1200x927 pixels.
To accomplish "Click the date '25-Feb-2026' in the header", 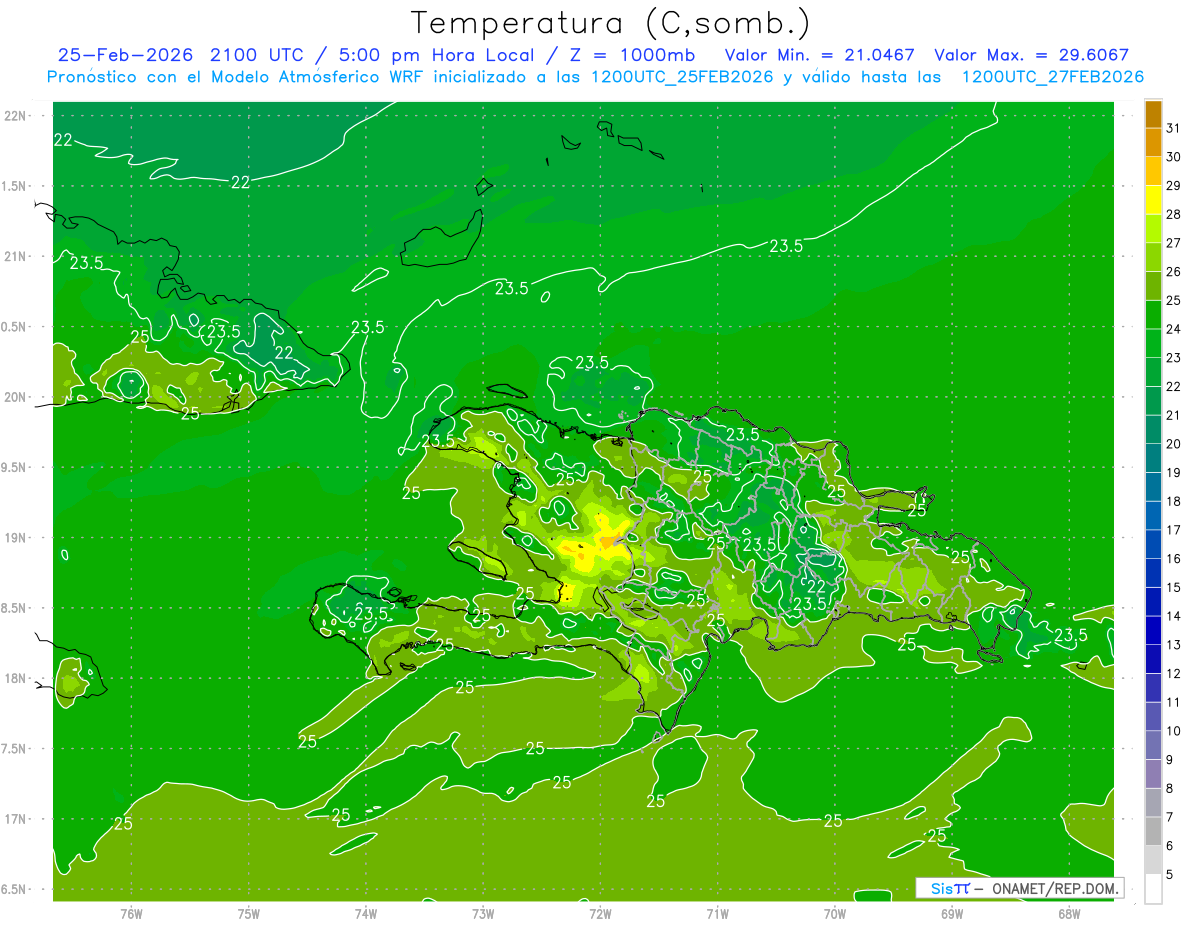I will point(126,55).
